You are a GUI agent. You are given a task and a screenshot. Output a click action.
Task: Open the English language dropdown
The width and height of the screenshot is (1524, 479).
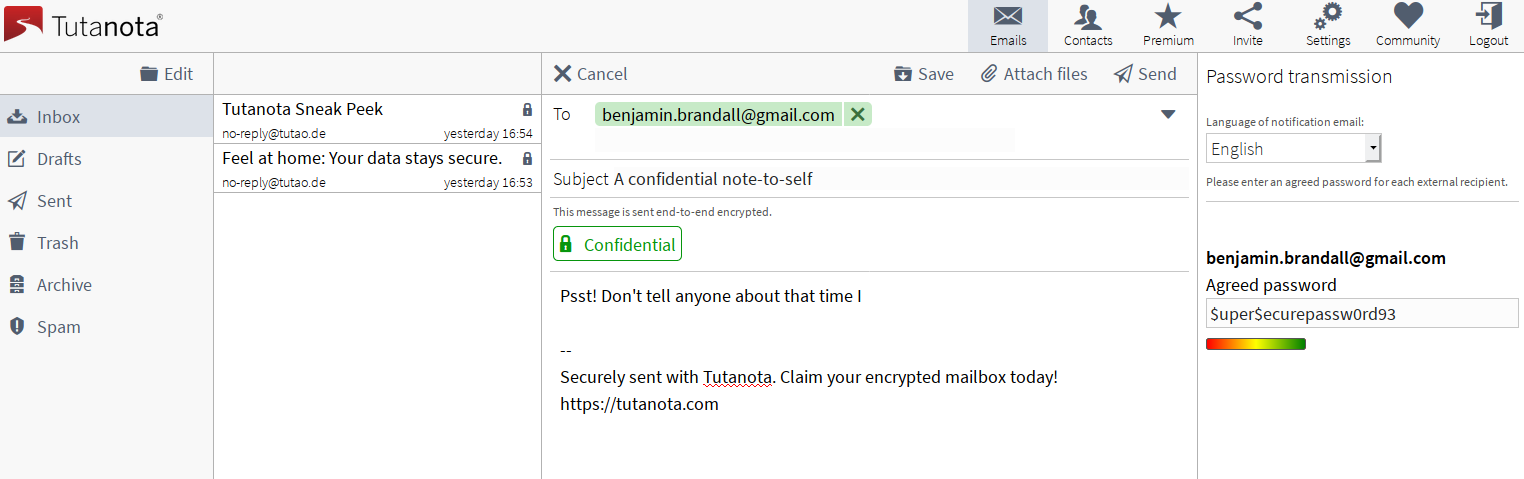point(1293,149)
